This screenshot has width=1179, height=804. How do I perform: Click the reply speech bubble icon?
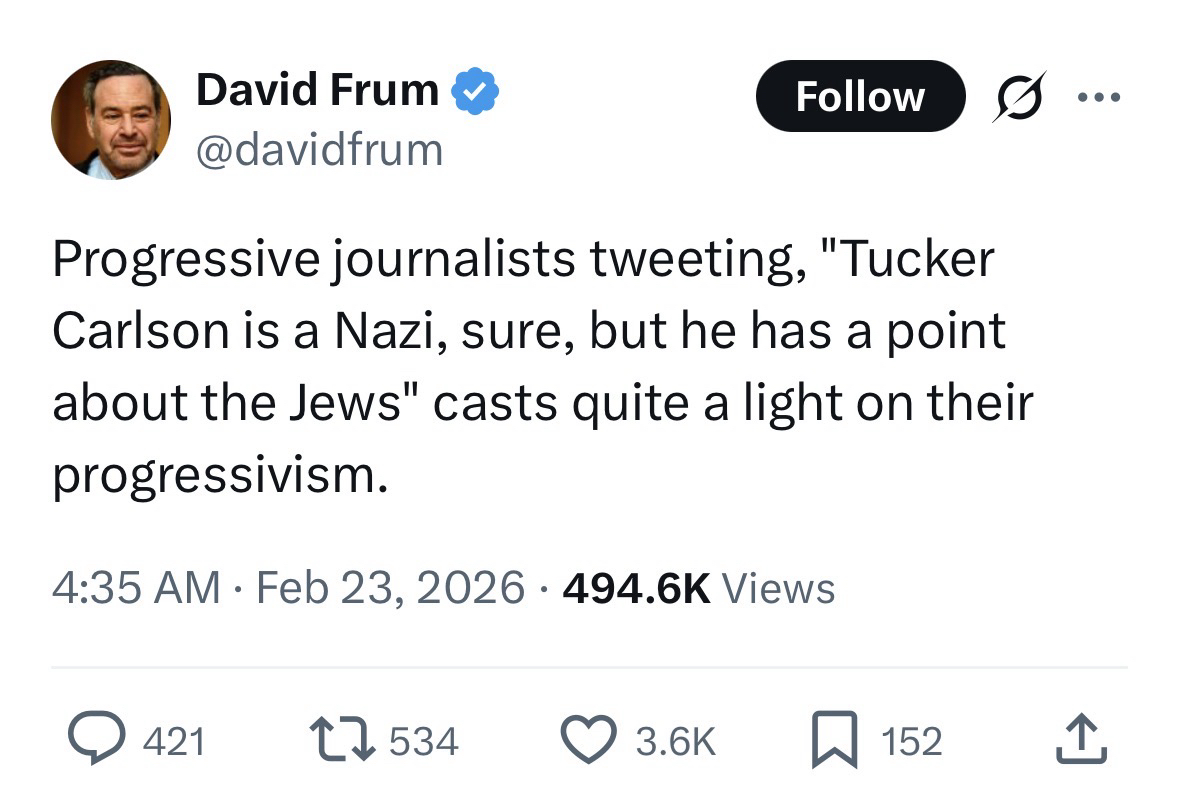click(95, 741)
